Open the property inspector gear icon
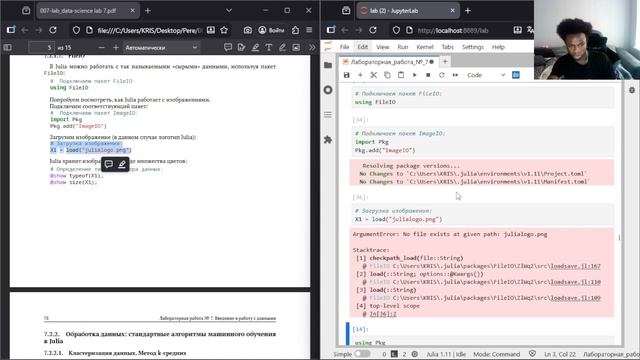Screen dimensions: 640x360 pos(632,90)
